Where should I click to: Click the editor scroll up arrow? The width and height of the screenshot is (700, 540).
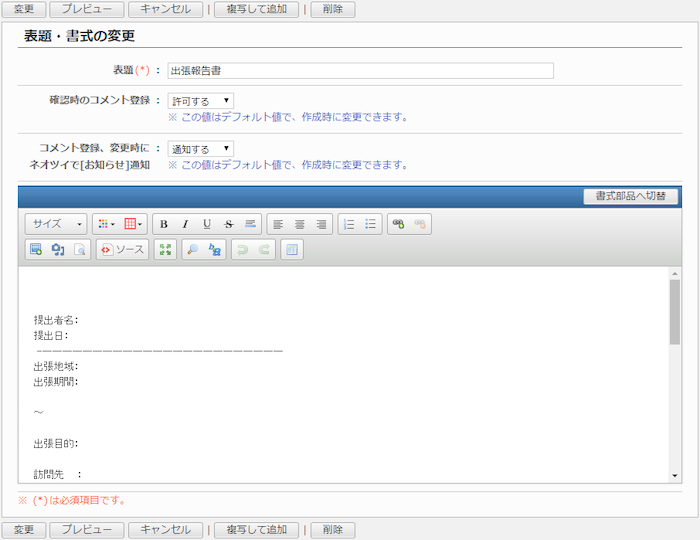(675, 273)
